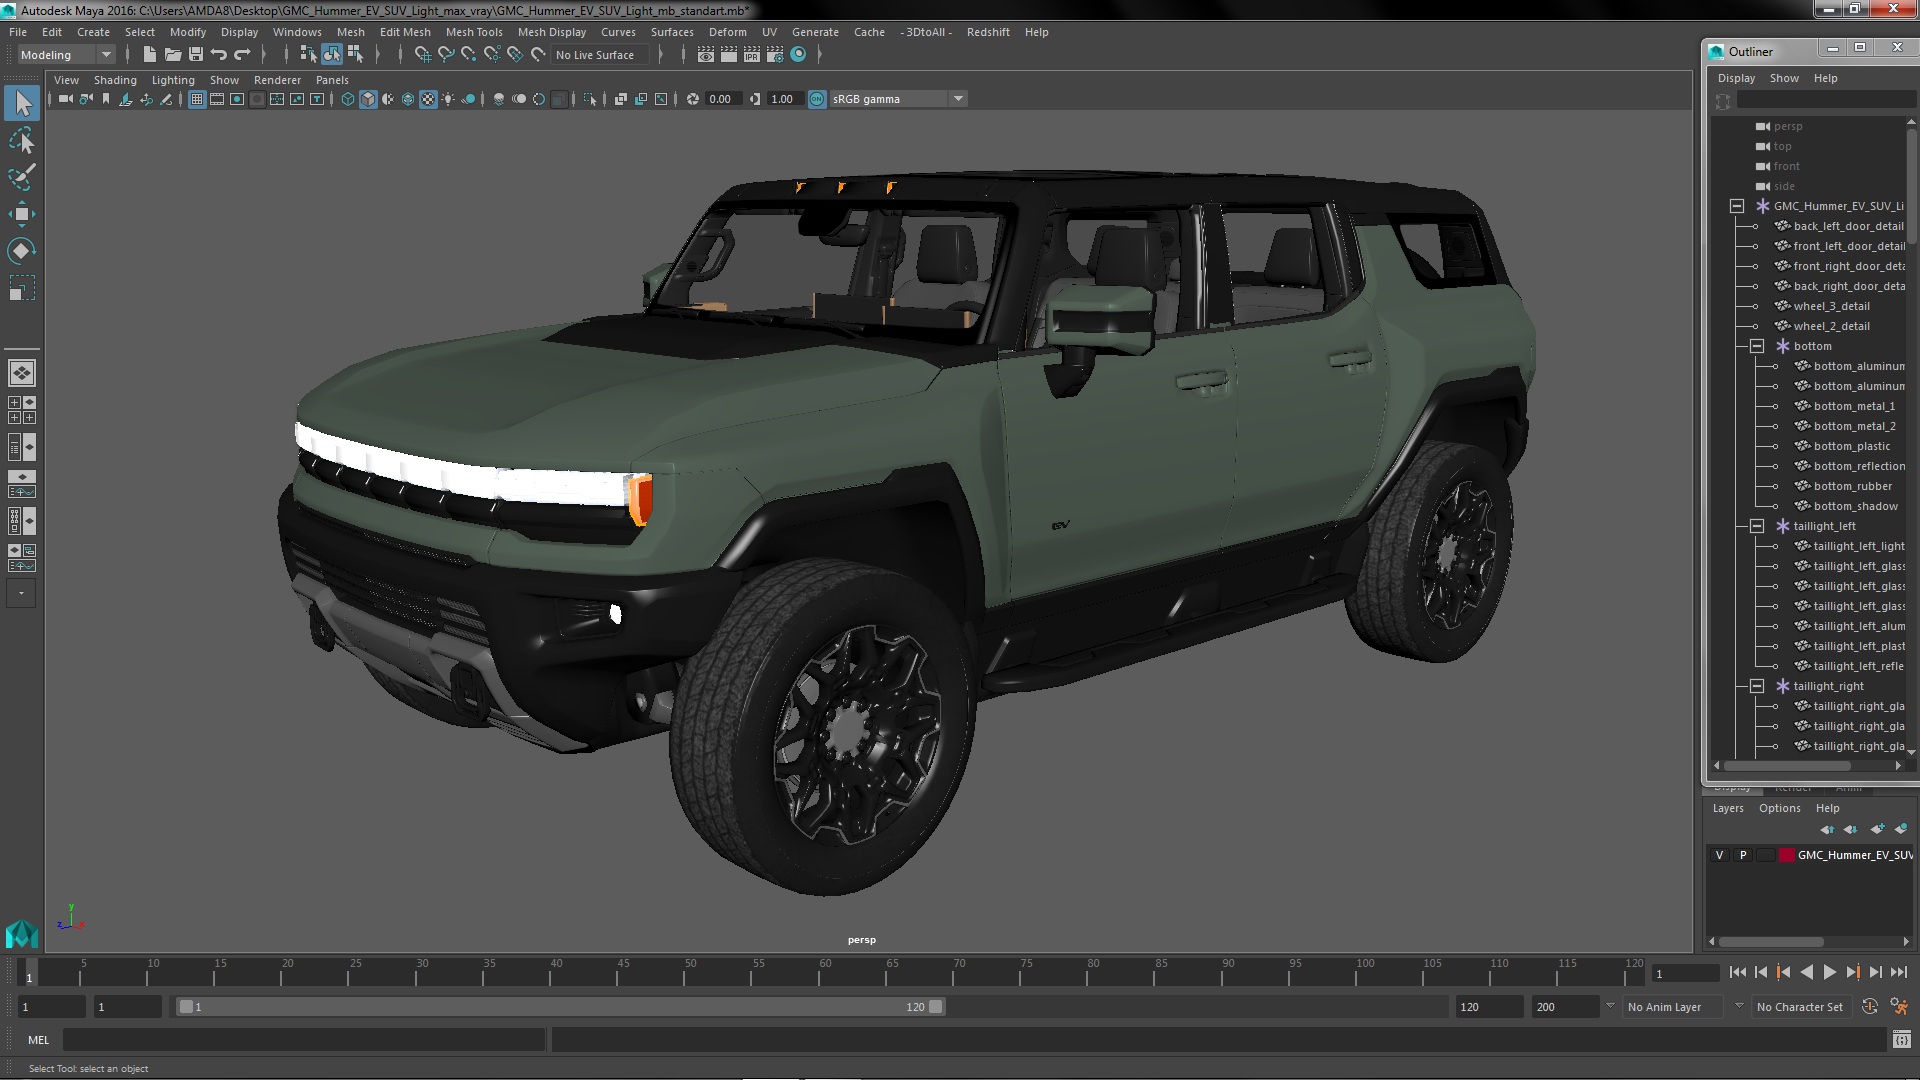Open Render Settings window

point(775,55)
